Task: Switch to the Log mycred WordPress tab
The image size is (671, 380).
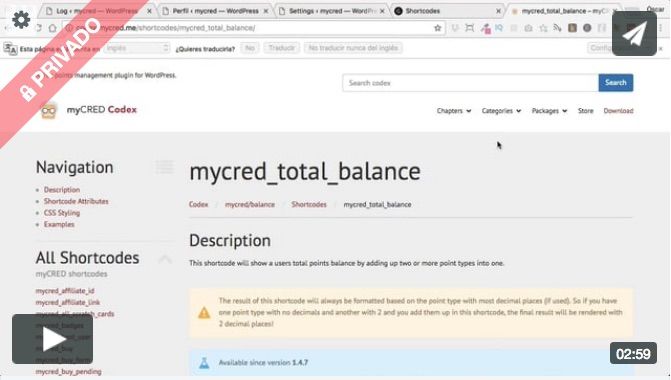Action: [x=97, y=11]
